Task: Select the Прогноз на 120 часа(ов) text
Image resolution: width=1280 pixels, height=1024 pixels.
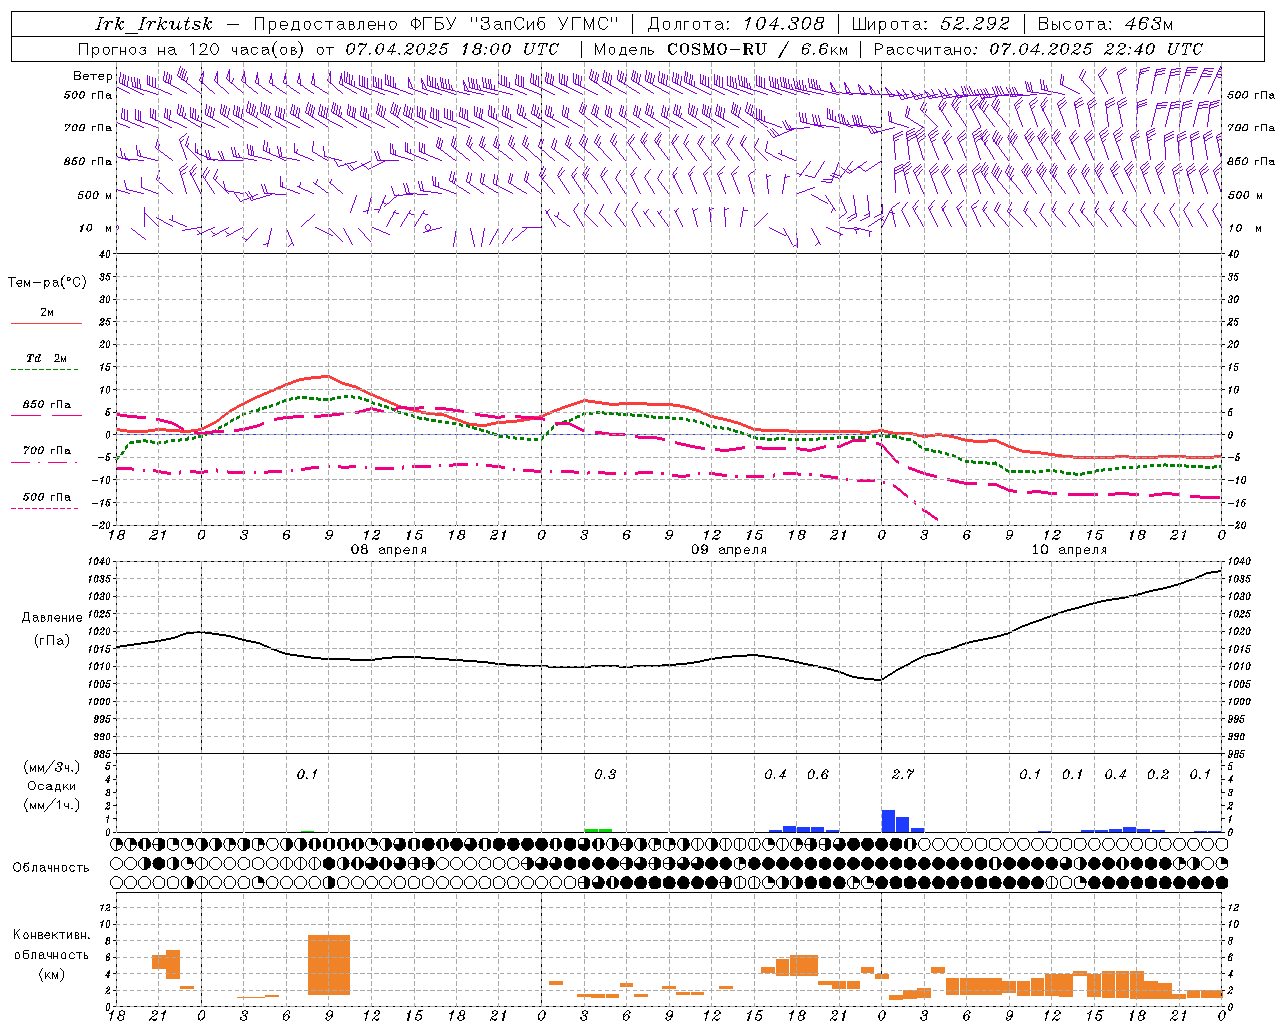Action: [x=192, y=49]
